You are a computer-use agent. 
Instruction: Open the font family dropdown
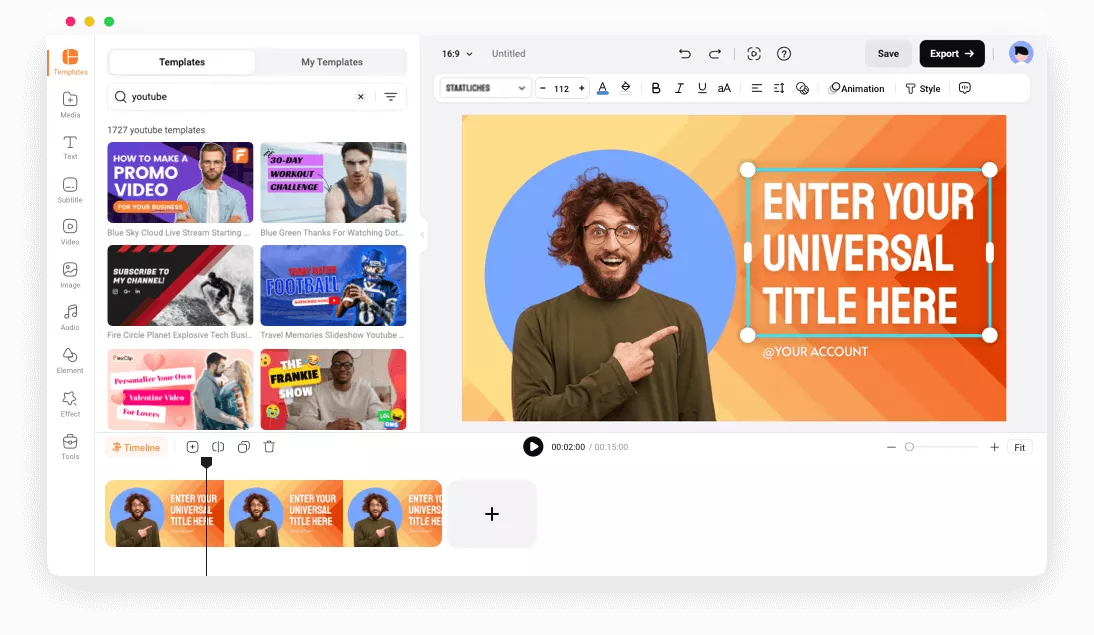click(485, 88)
